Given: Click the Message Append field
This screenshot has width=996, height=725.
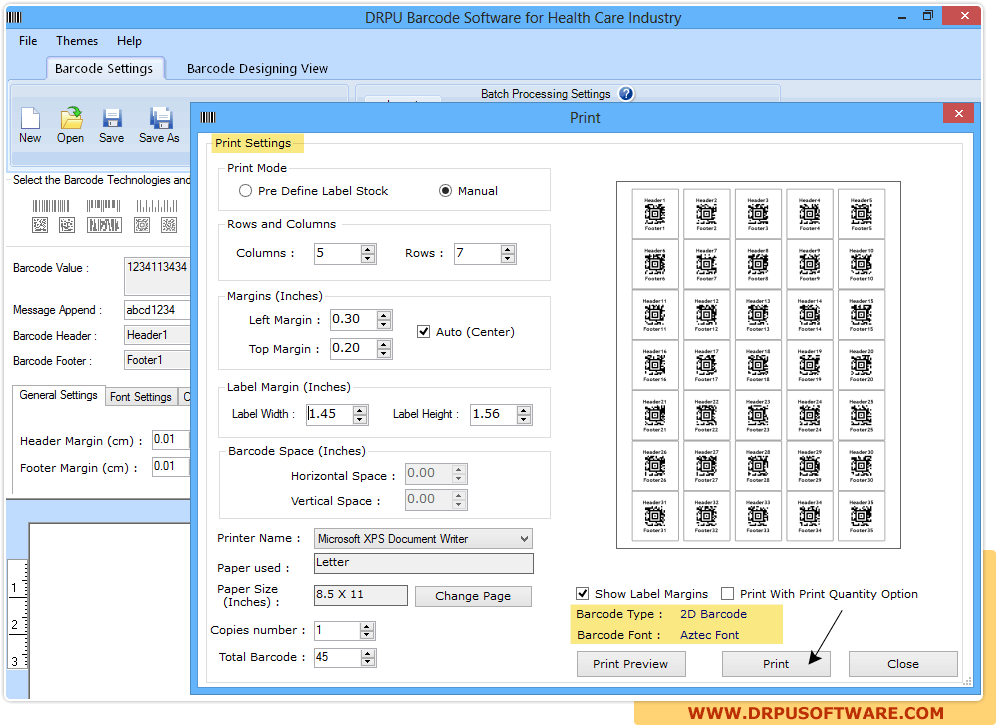Looking at the screenshot, I should pyautogui.click(x=158, y=310).
